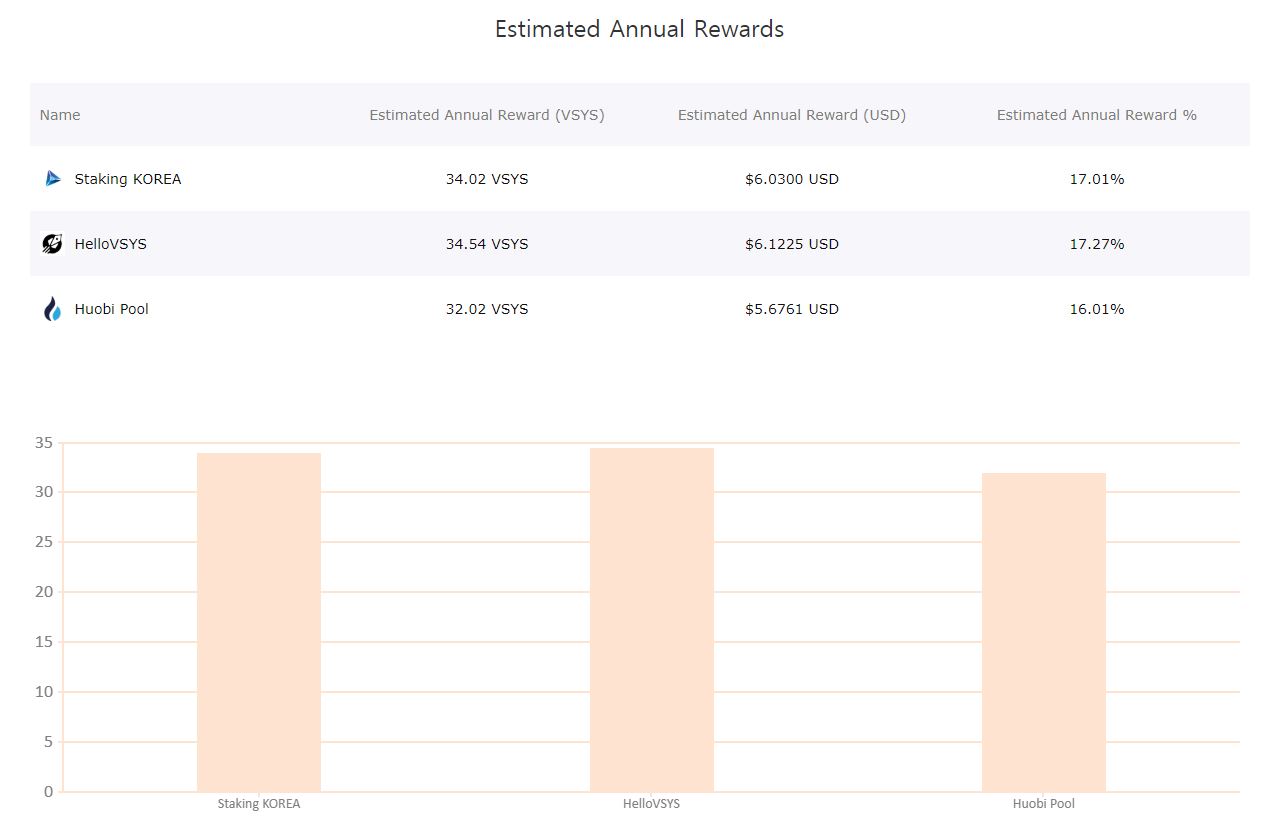Click the HelloVSYS chart bar
Screen dimensions: 1266x821
(x=652, y=620)
